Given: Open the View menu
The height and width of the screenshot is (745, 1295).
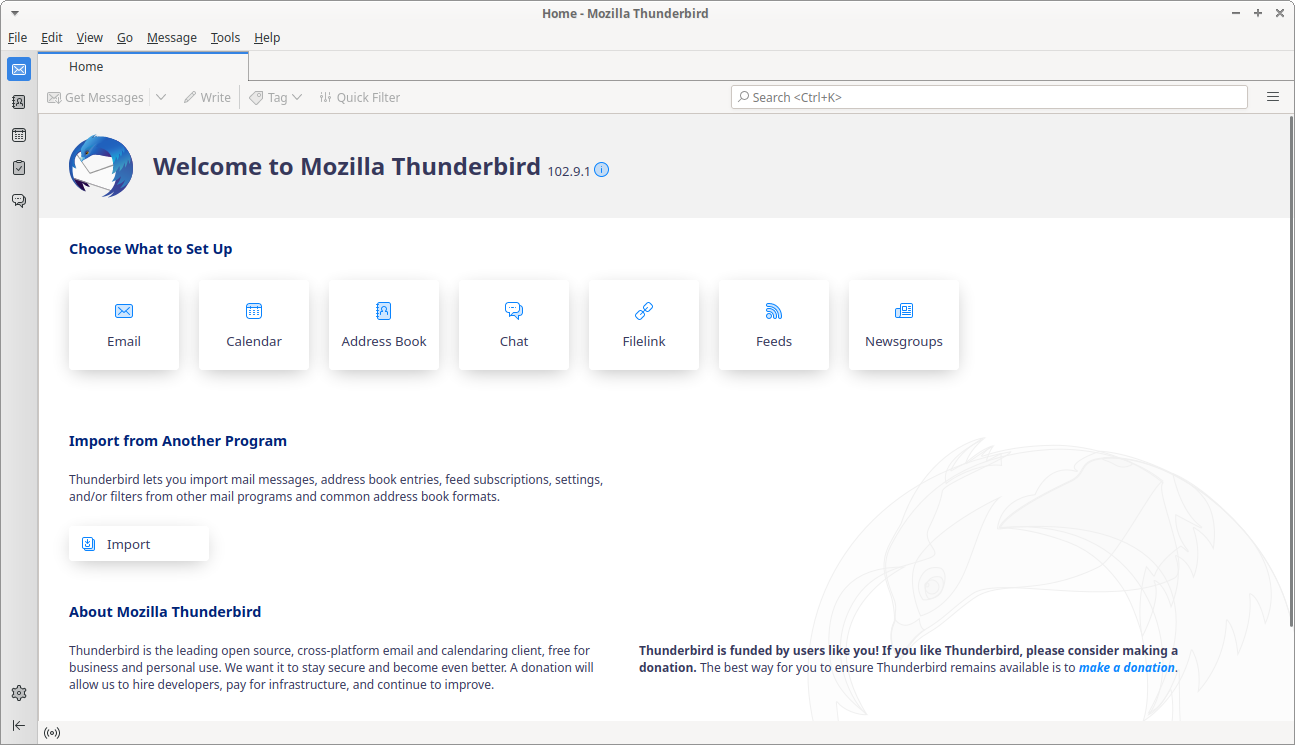Looking at the screenshot, I should [90, 37].
